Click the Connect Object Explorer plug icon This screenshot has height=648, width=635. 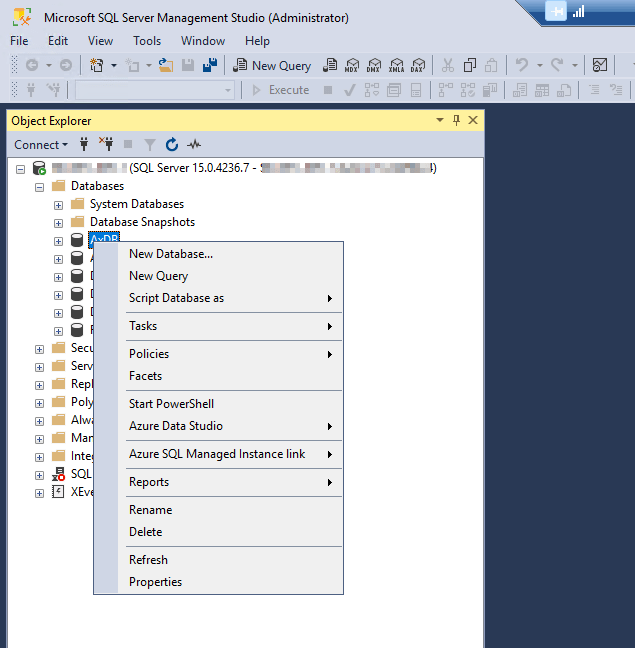[84, 144]
